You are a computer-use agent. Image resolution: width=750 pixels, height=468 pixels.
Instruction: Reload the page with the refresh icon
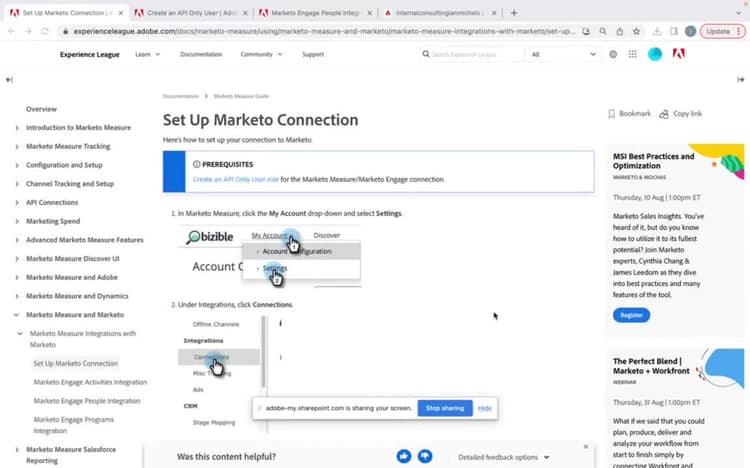coord(44,31)
